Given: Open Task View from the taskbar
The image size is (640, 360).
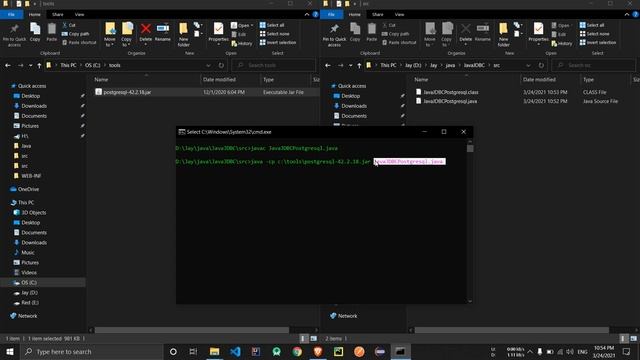Looking at the screenshot, I should click(193, 351).
